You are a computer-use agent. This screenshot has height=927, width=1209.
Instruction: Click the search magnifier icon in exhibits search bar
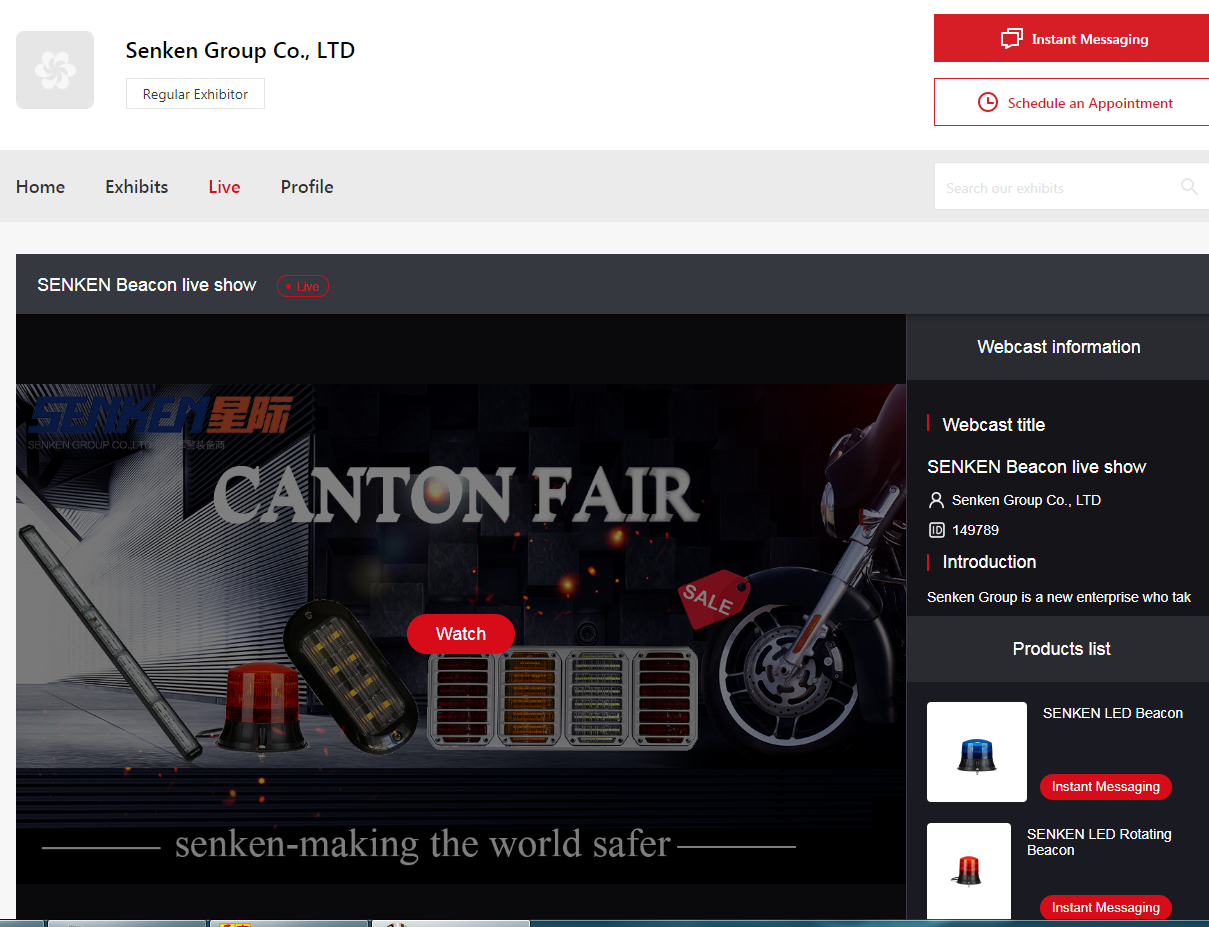(1189, 187)
